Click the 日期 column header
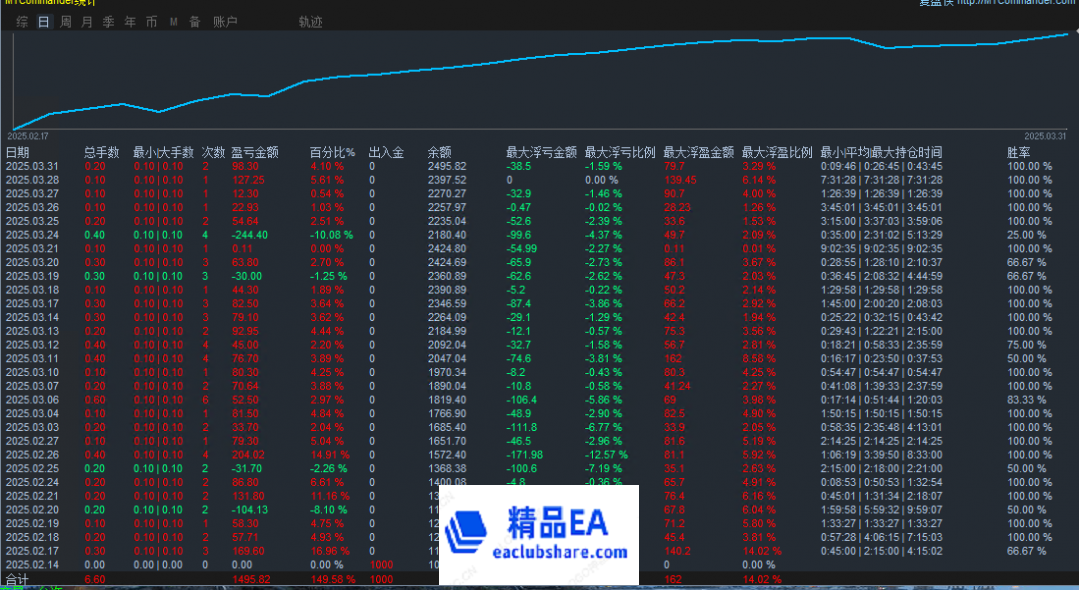Screen dimensions: 1079x590 tap(18, 152)
